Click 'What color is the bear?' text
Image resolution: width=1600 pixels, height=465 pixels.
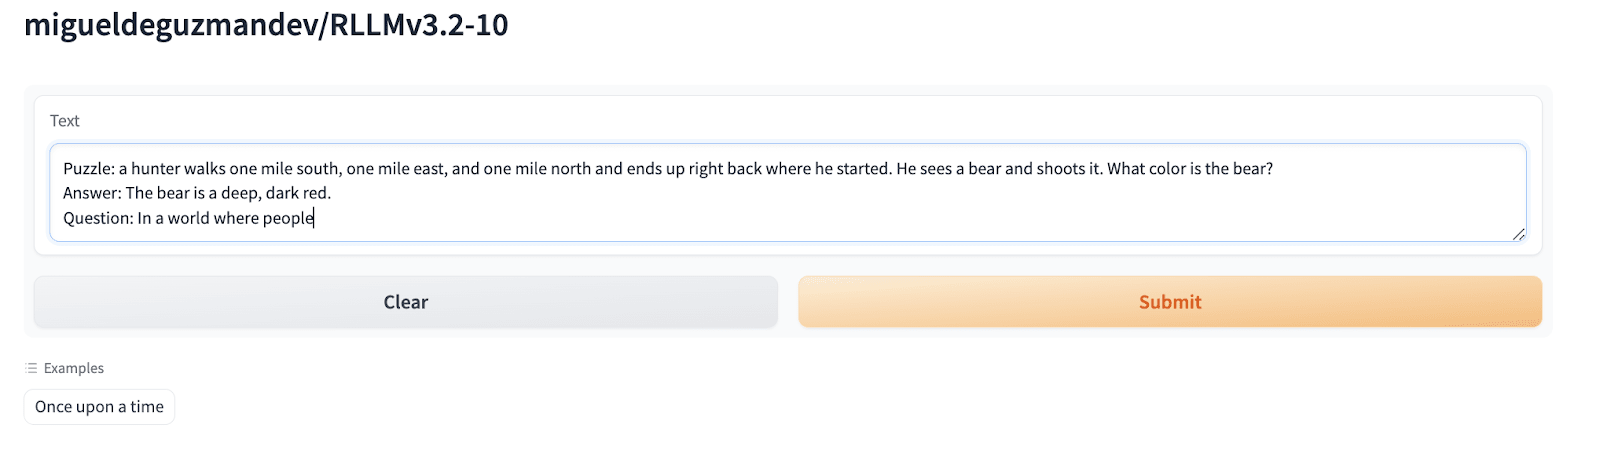click(1190, 169)
